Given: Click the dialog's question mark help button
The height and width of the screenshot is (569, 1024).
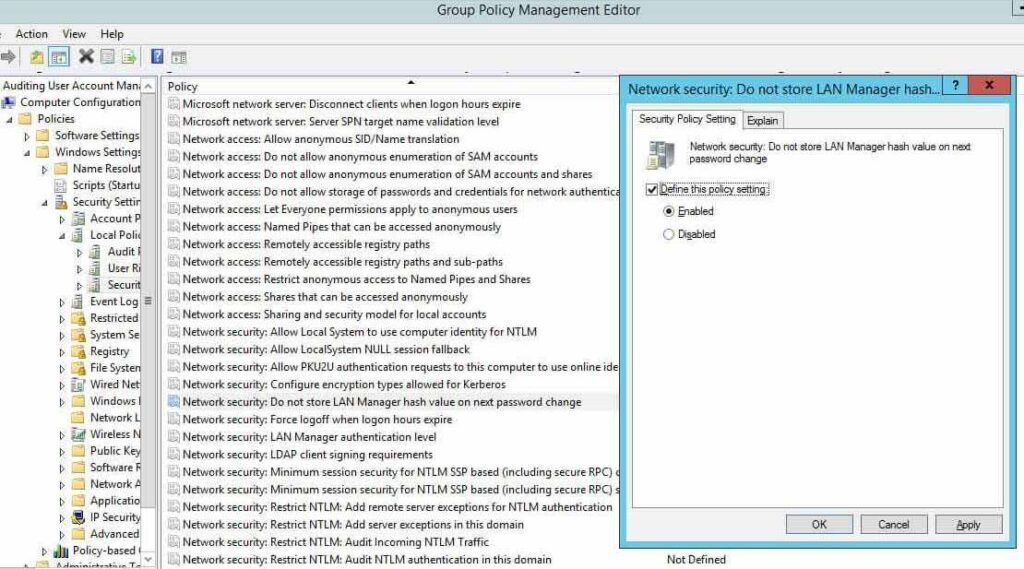Looking at the screenshot, I should click(955, 87).
